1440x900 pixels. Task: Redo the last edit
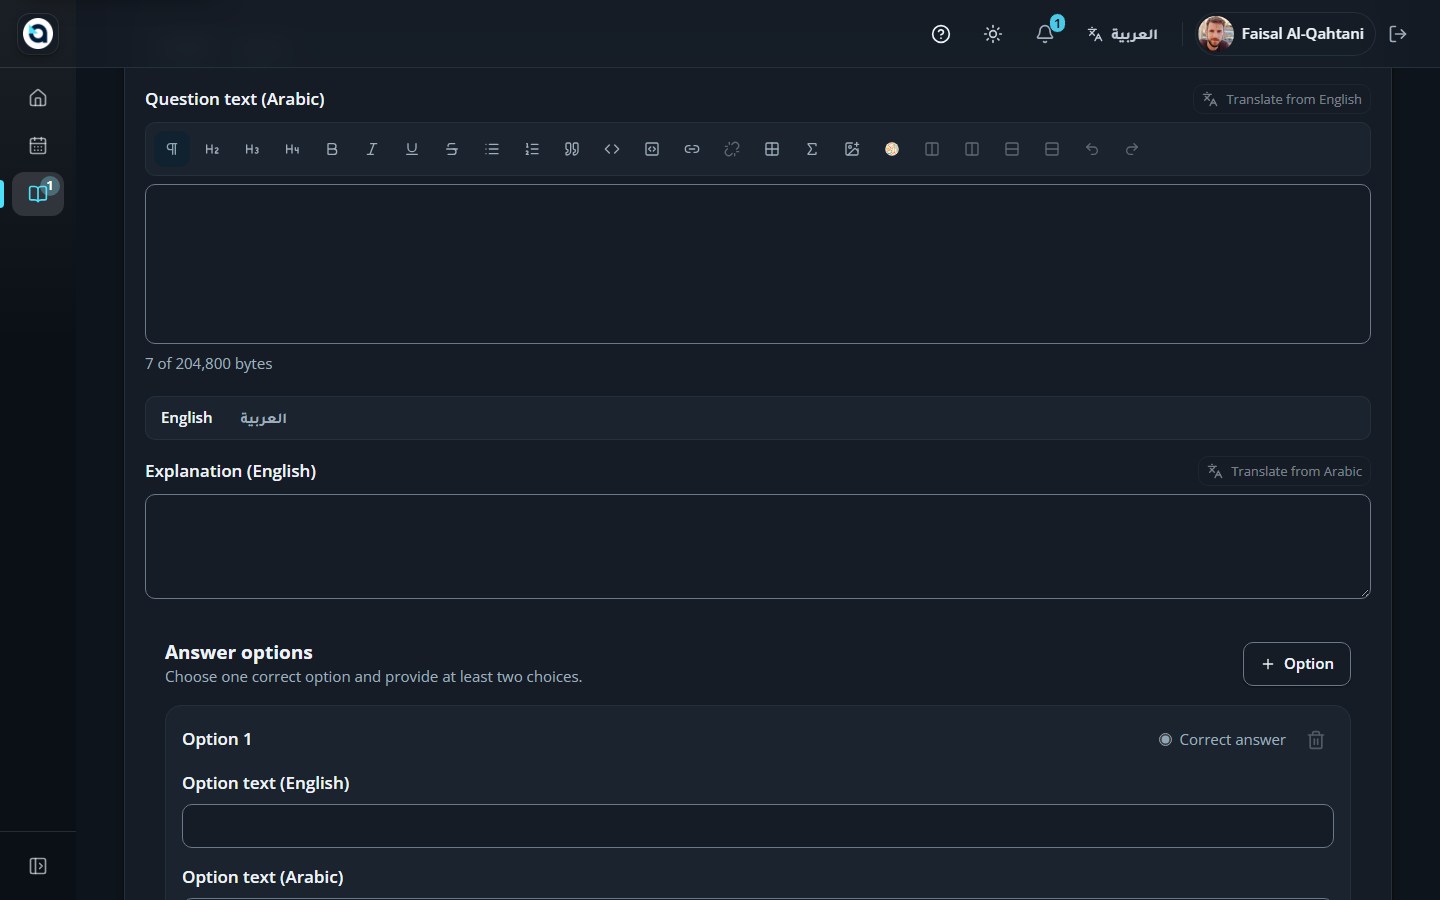[1132, 149]
